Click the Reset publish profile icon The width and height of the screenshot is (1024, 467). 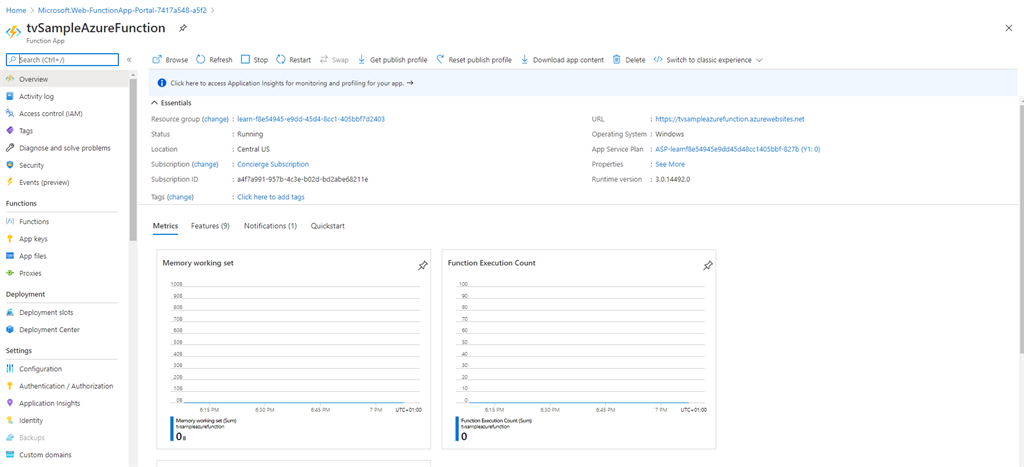(440, 59)
